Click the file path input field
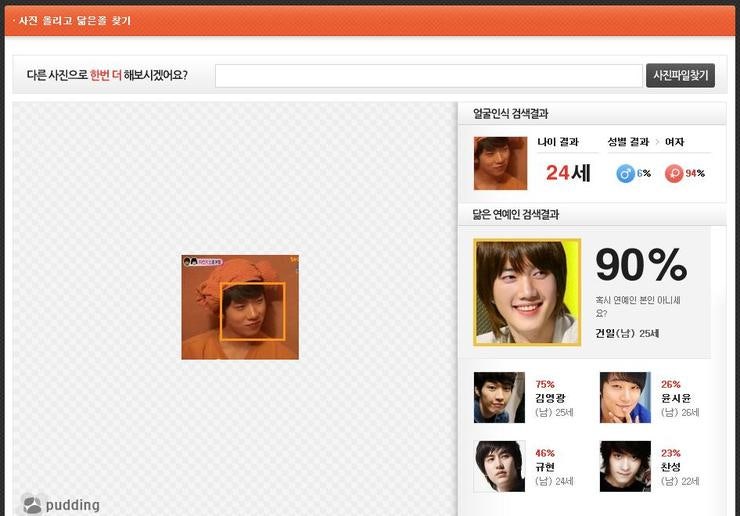The width and height of the screenshot is (740, 516). pyautogui.click(x=428, y=76)
